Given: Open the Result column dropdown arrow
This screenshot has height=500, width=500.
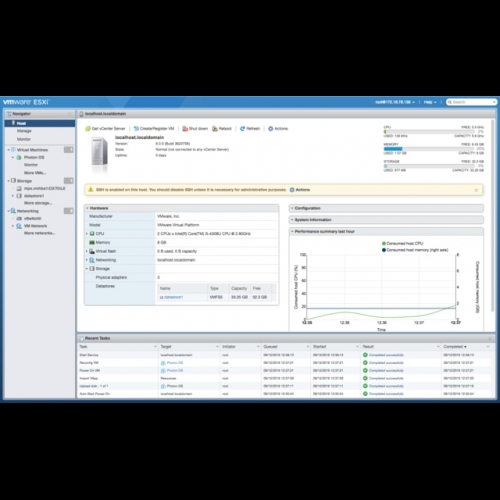Looking at the screenshot, I should click(x=438, y=347).
